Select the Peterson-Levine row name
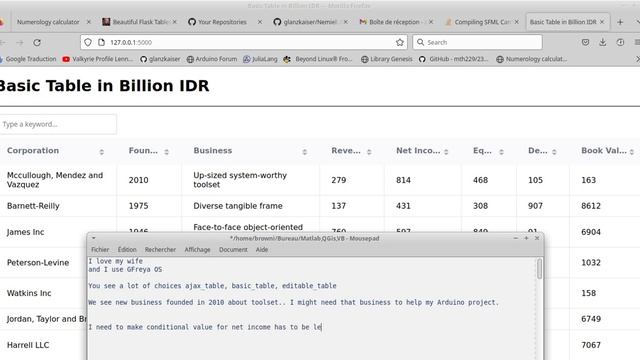Image resolution: width=640 pixels, height=360 pixels. point(38,263)
